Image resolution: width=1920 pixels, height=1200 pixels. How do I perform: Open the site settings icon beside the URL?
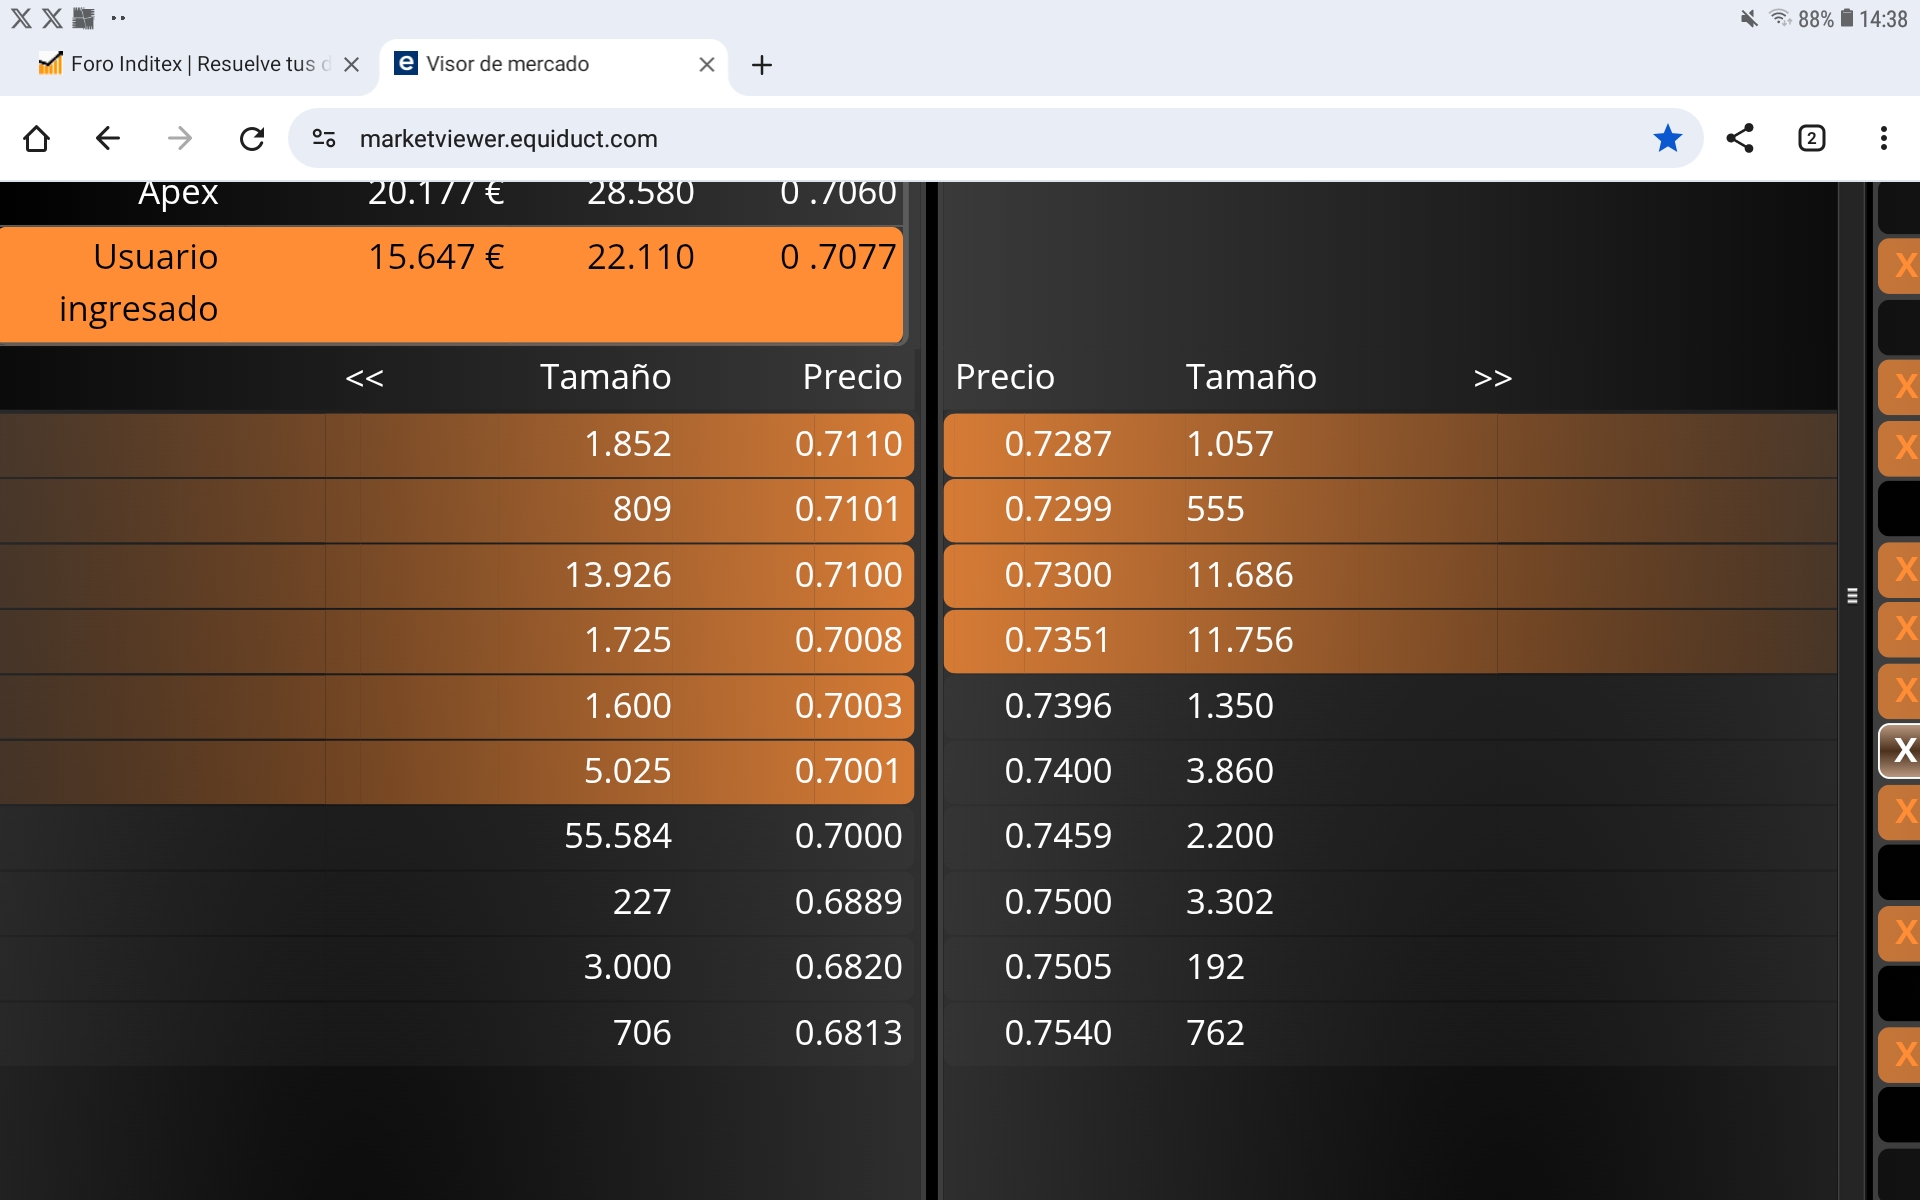point(324,138)
